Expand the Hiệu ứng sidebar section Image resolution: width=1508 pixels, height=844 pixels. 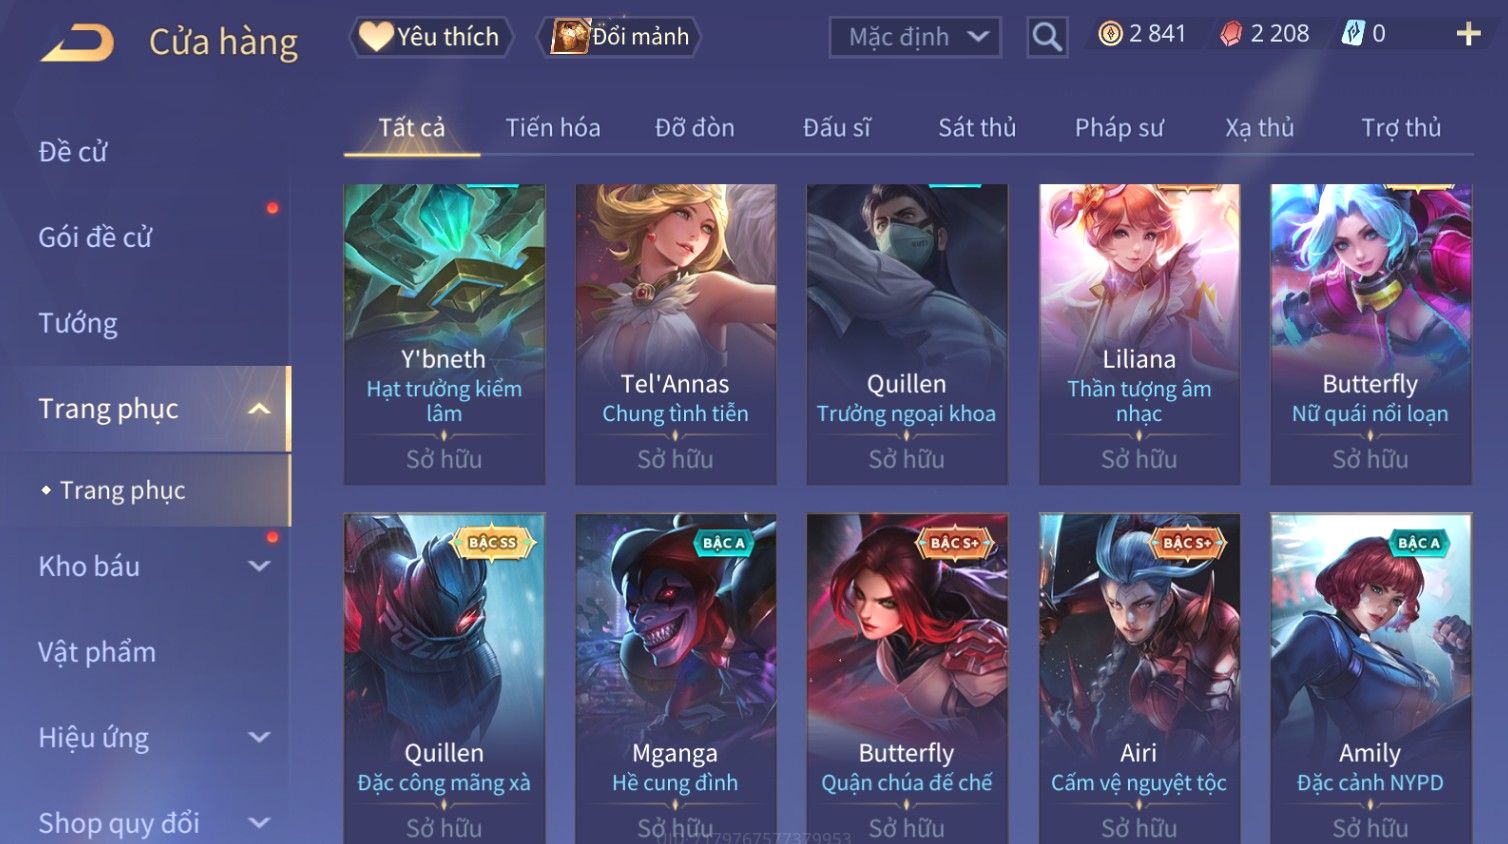tap(259, 737)
